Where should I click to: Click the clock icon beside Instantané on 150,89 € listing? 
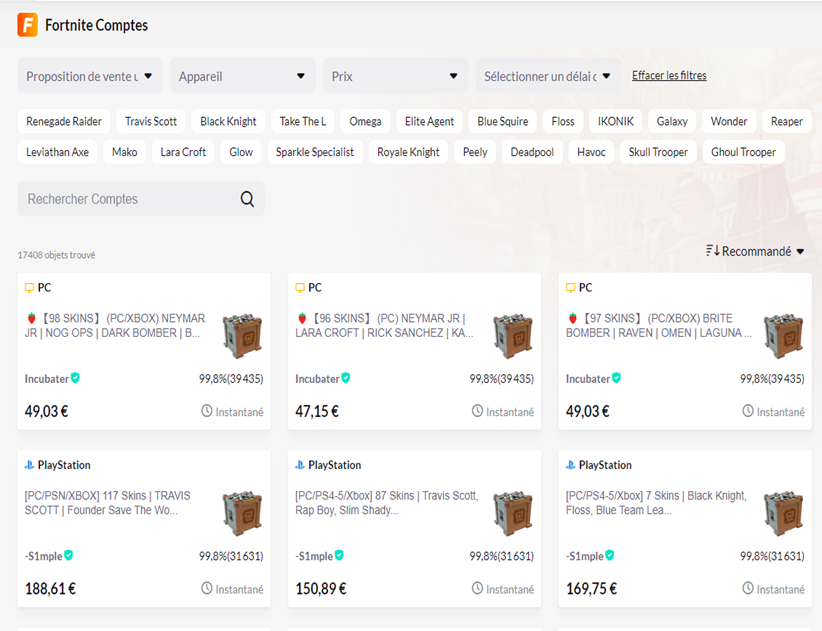tap(477, 588)
